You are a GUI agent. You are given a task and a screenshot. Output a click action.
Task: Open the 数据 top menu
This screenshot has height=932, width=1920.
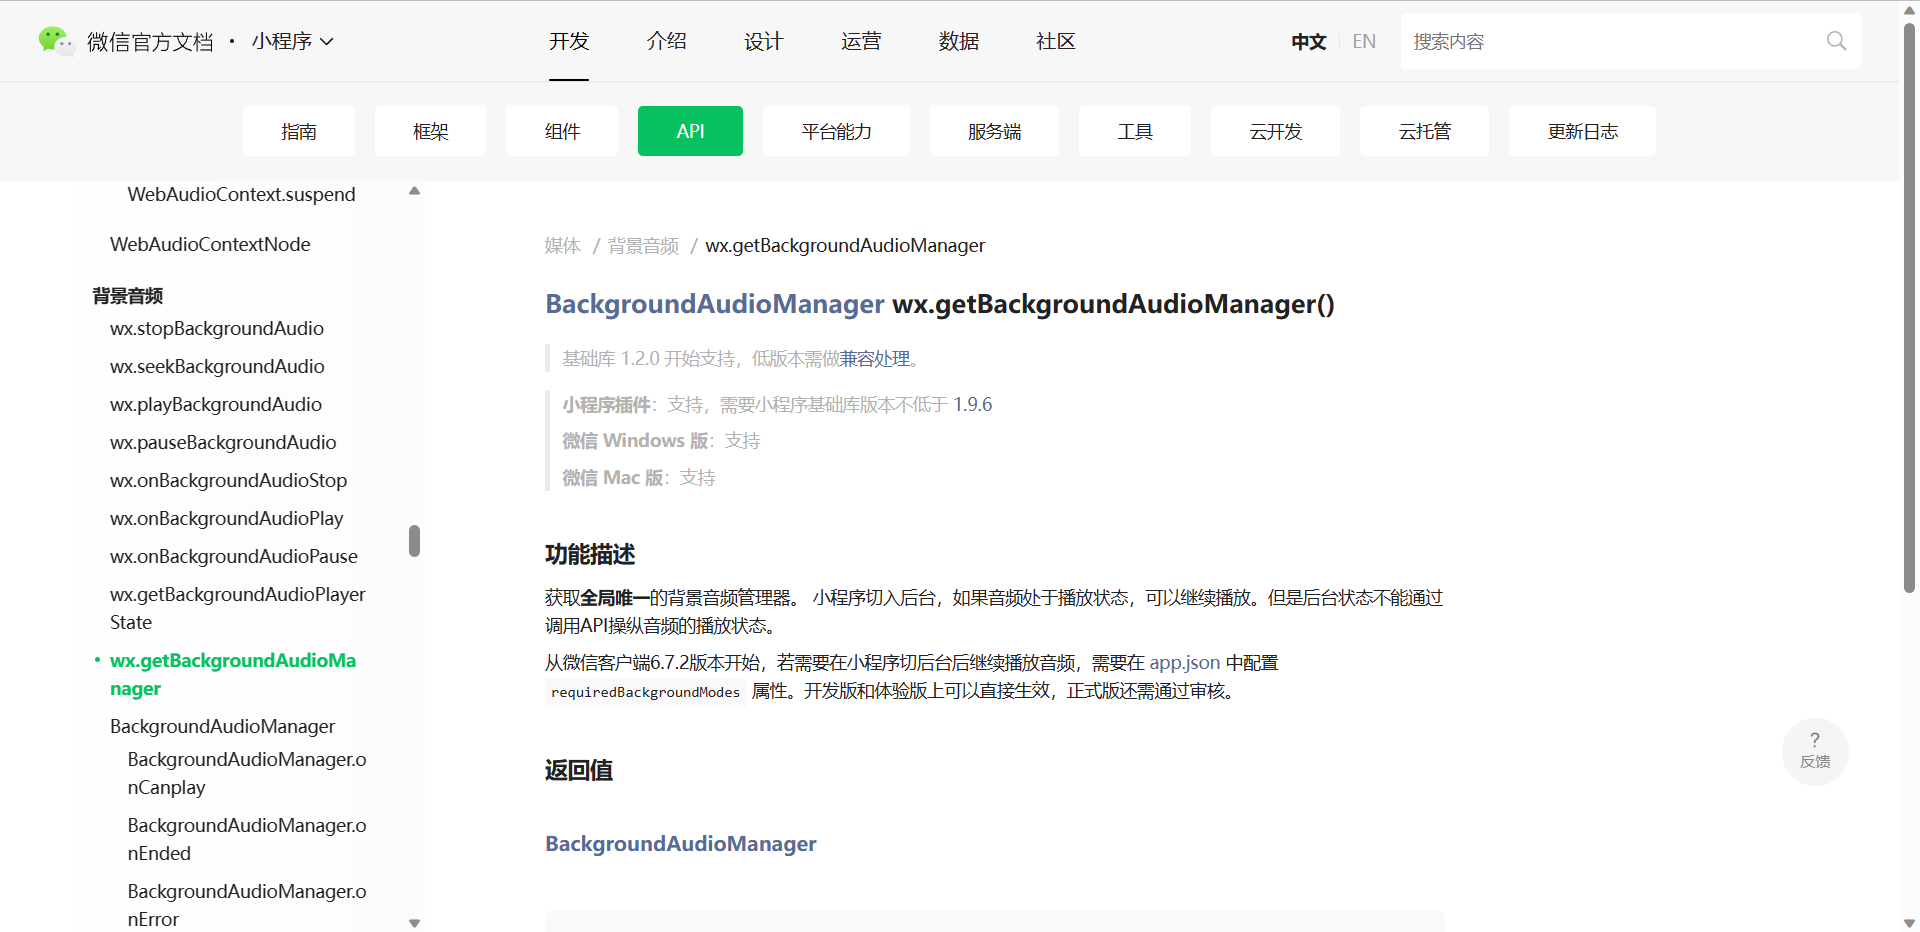(x=958, y=41)
